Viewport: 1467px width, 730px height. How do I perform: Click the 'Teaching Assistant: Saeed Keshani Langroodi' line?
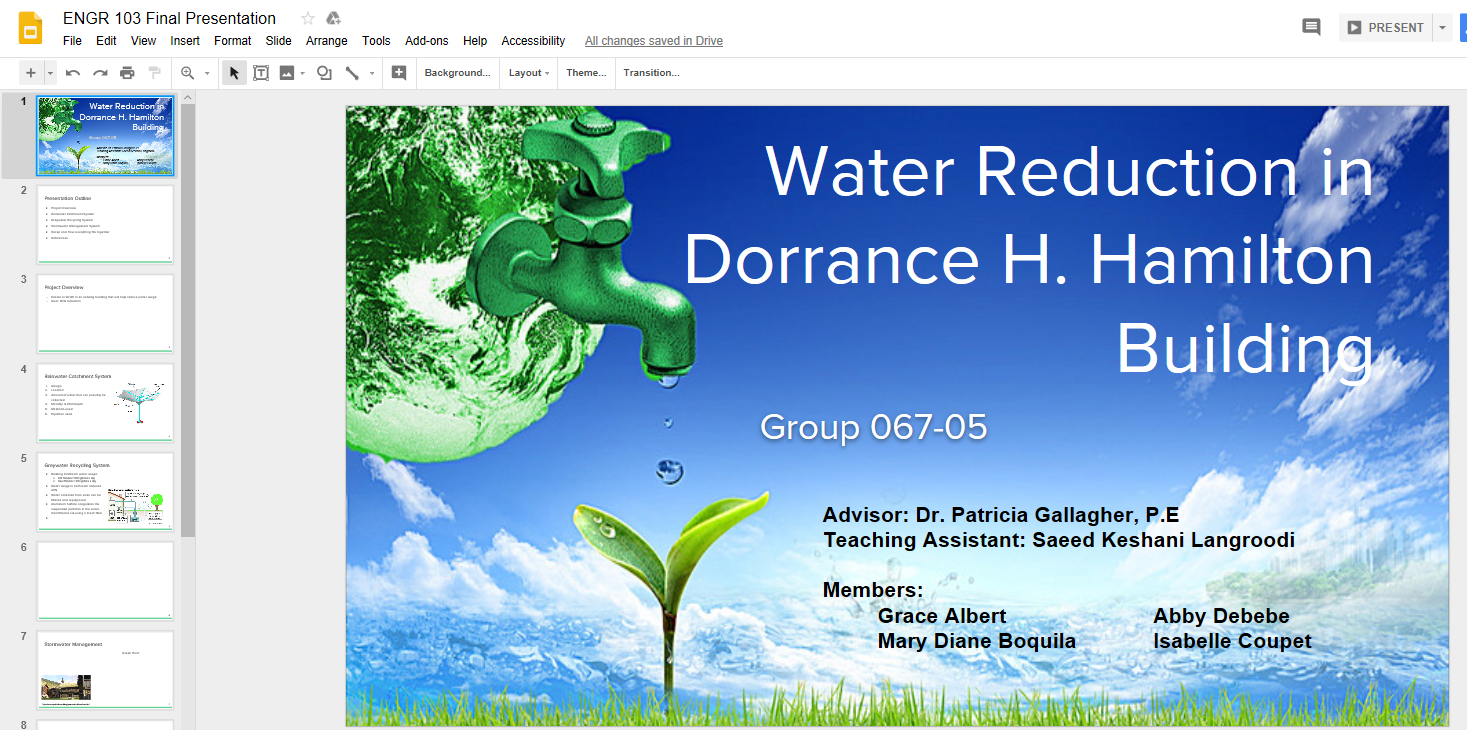coord(1059,540)
